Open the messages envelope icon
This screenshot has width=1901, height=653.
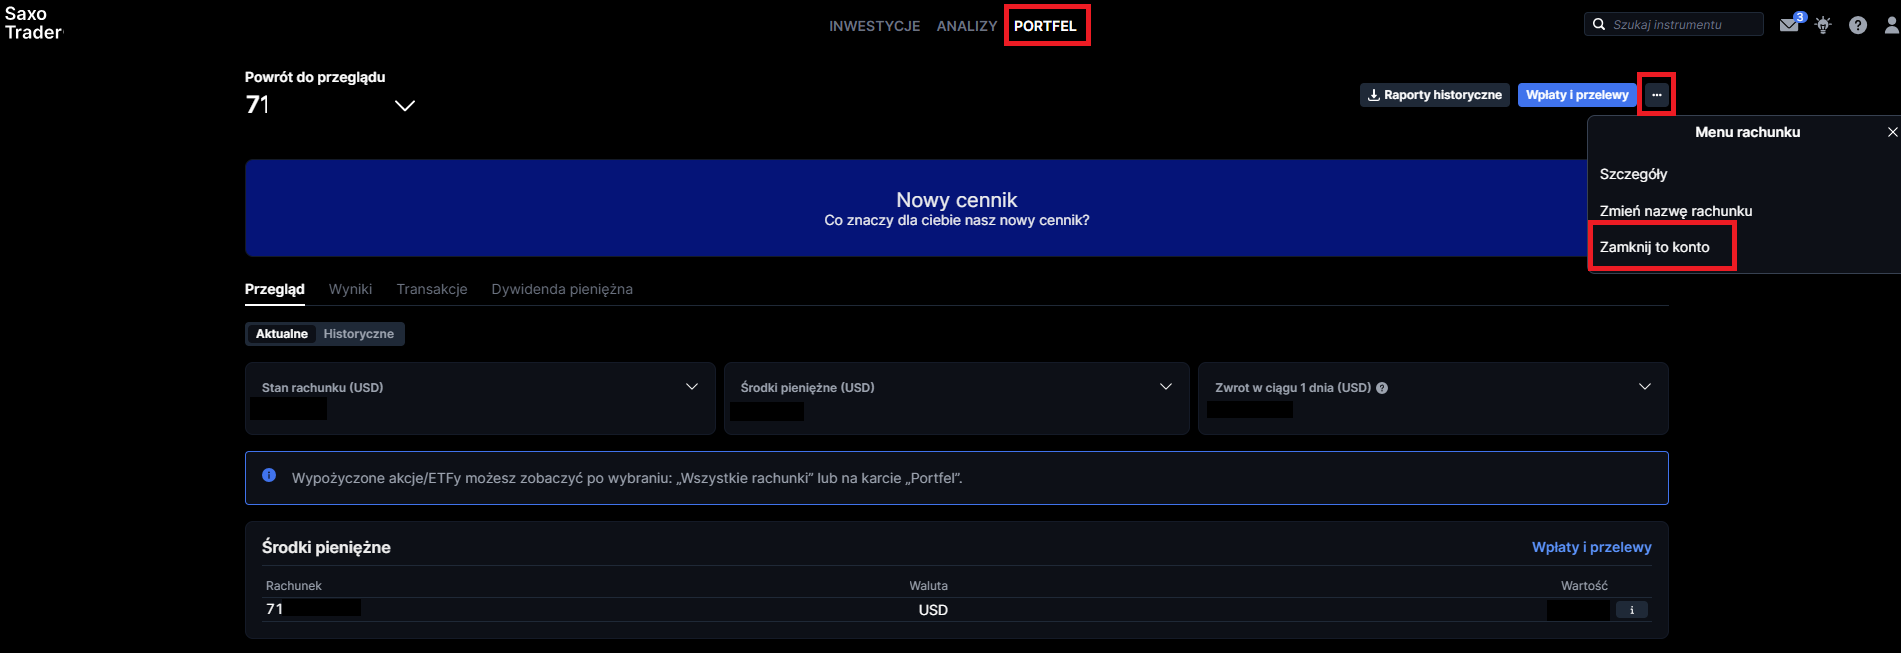tap(1789, 25)
